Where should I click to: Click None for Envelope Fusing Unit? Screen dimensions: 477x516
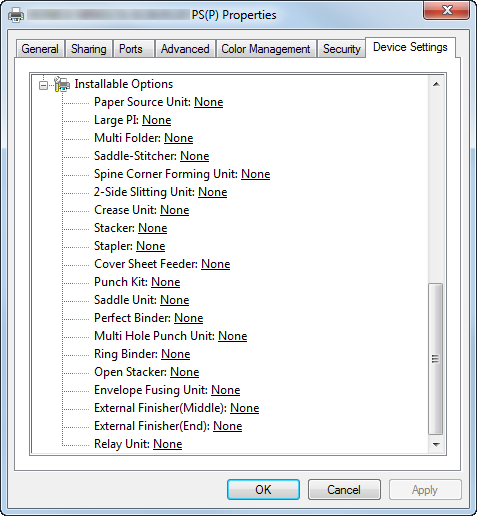point(226,390)
